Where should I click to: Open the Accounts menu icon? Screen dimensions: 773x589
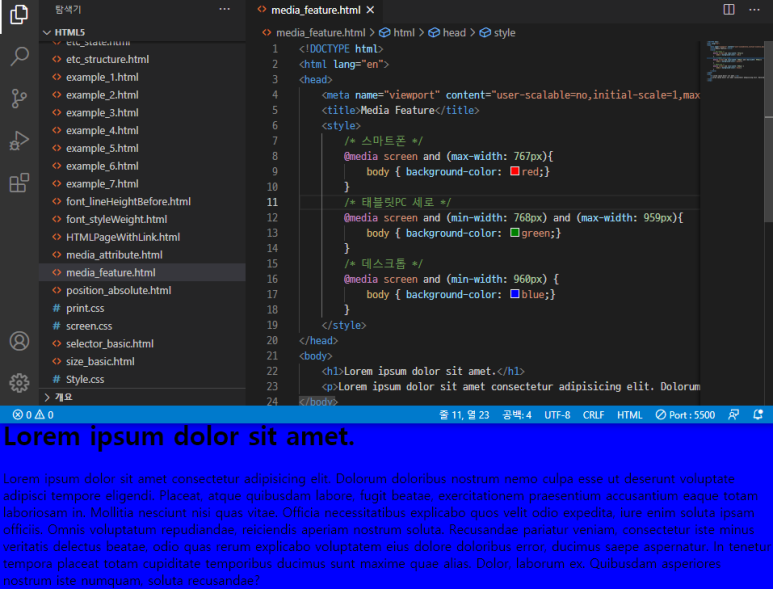tap(19, 341)
